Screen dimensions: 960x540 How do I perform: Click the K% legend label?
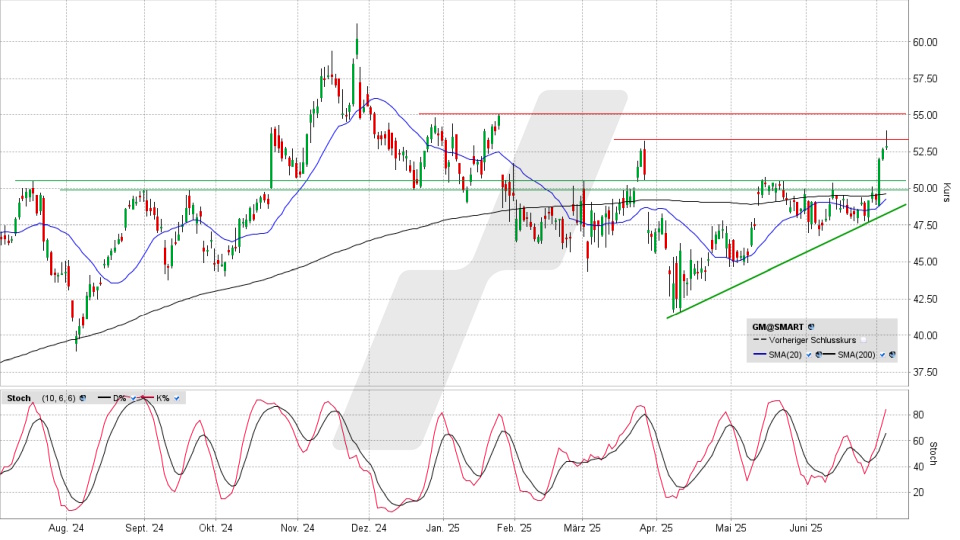(x=162, y=398)
